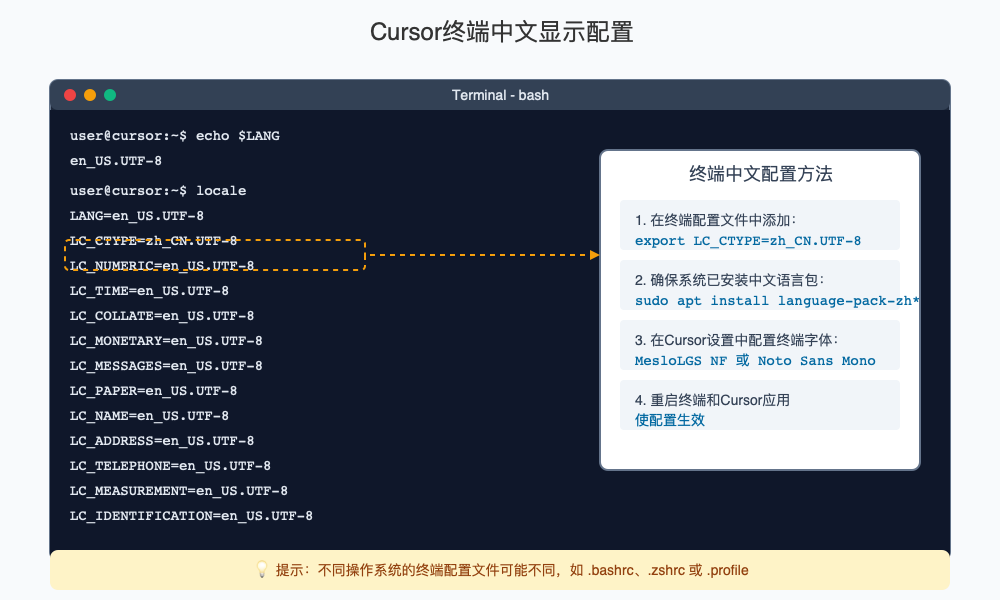Select the 'en_US.UTF-8' output line

pos(115,161)
